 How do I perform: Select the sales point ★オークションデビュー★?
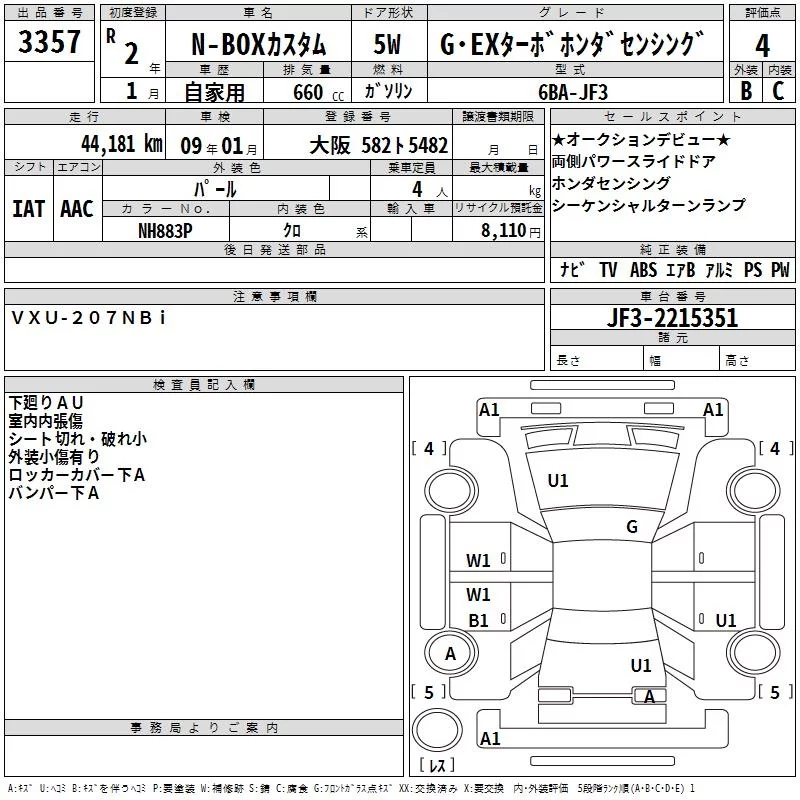641,139
